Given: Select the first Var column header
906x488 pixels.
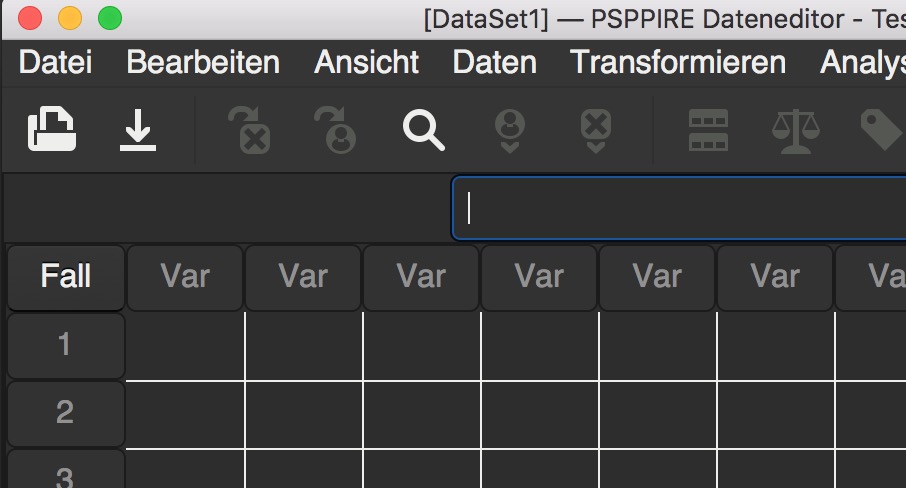Looking at the screenshot, I should point(185,278).
